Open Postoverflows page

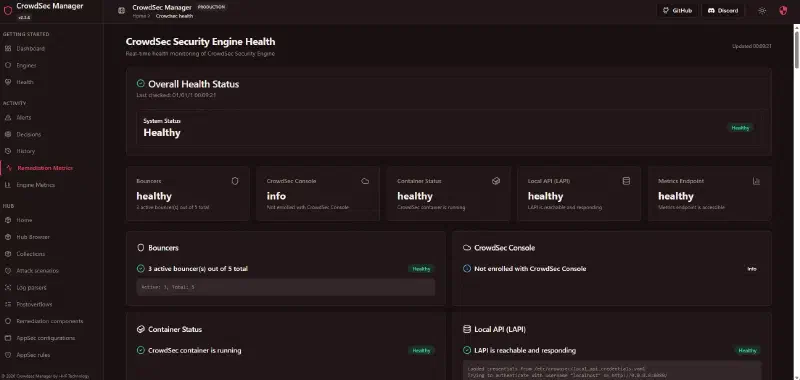tap(34, 304)
